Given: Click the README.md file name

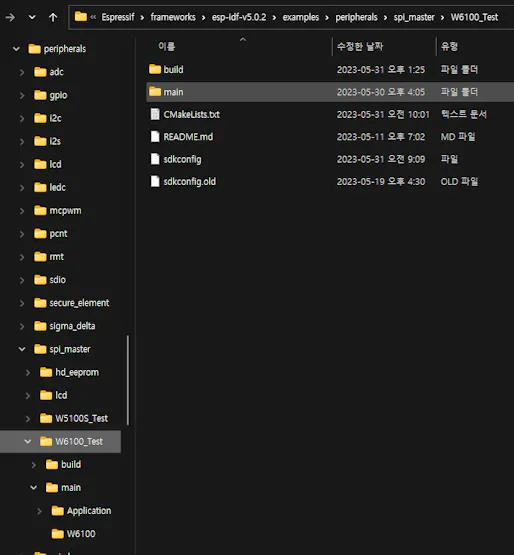Looking at the screenshot, I should pos(188,137).
